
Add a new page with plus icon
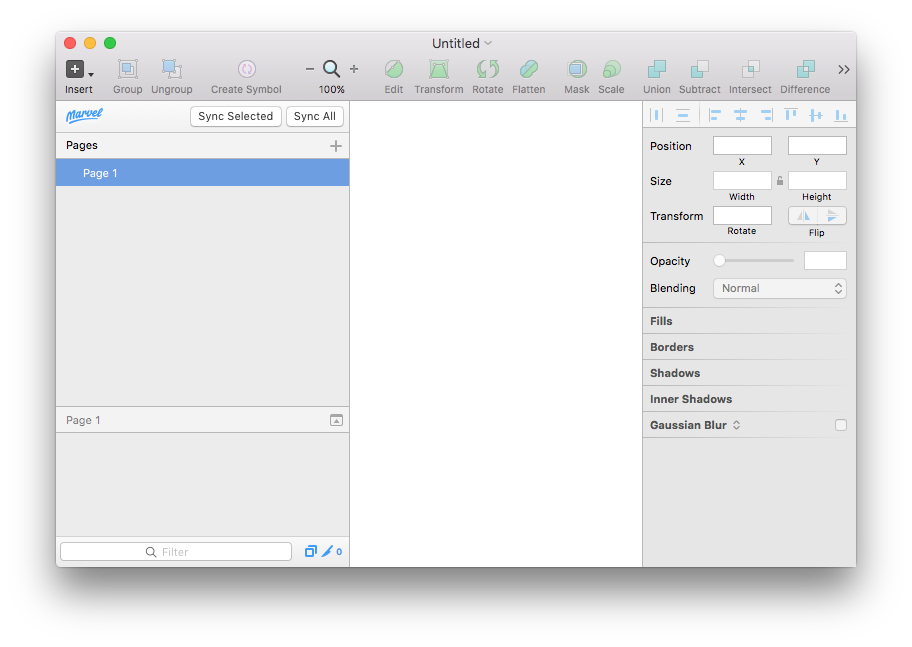(336, 146)
